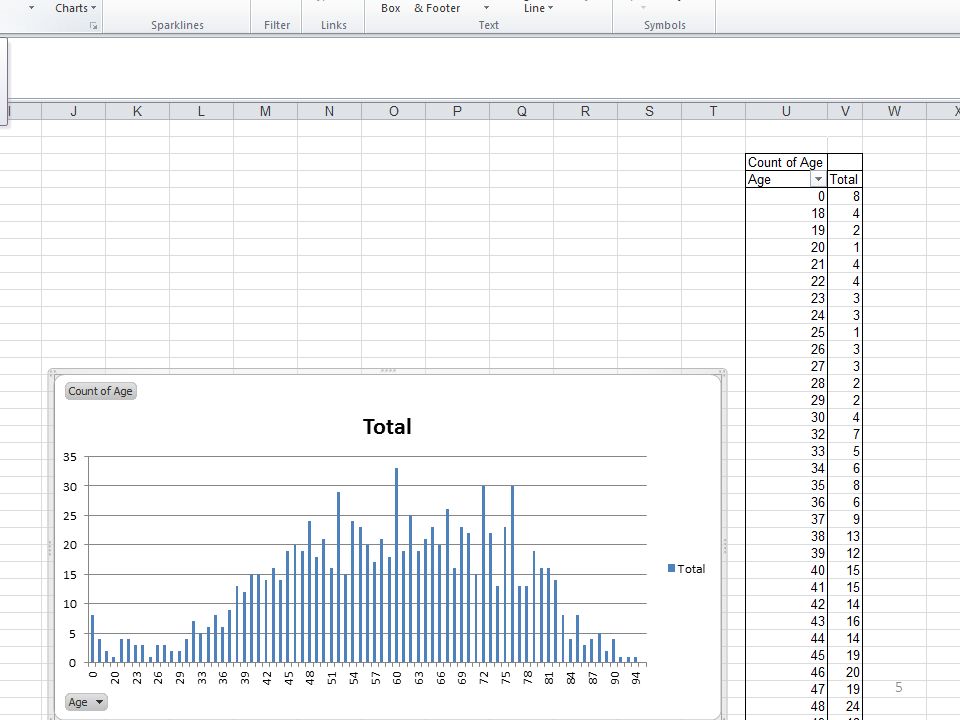The image size is (960, 720).
Task: Click the Box button in the ribbon
Action: pos(391,8)
